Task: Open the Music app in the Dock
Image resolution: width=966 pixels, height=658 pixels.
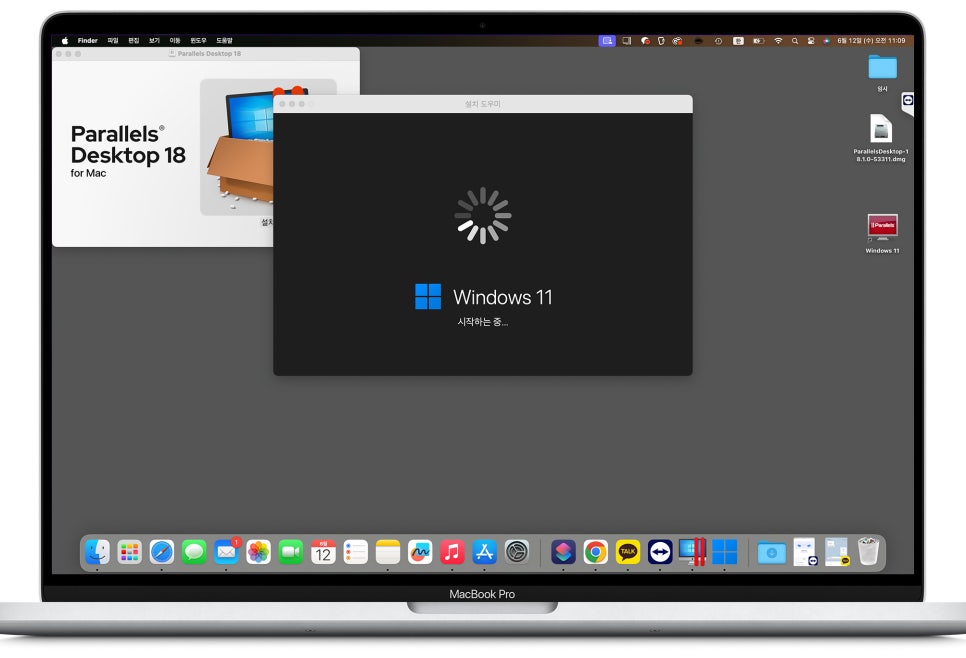Action: click(452, 552)
